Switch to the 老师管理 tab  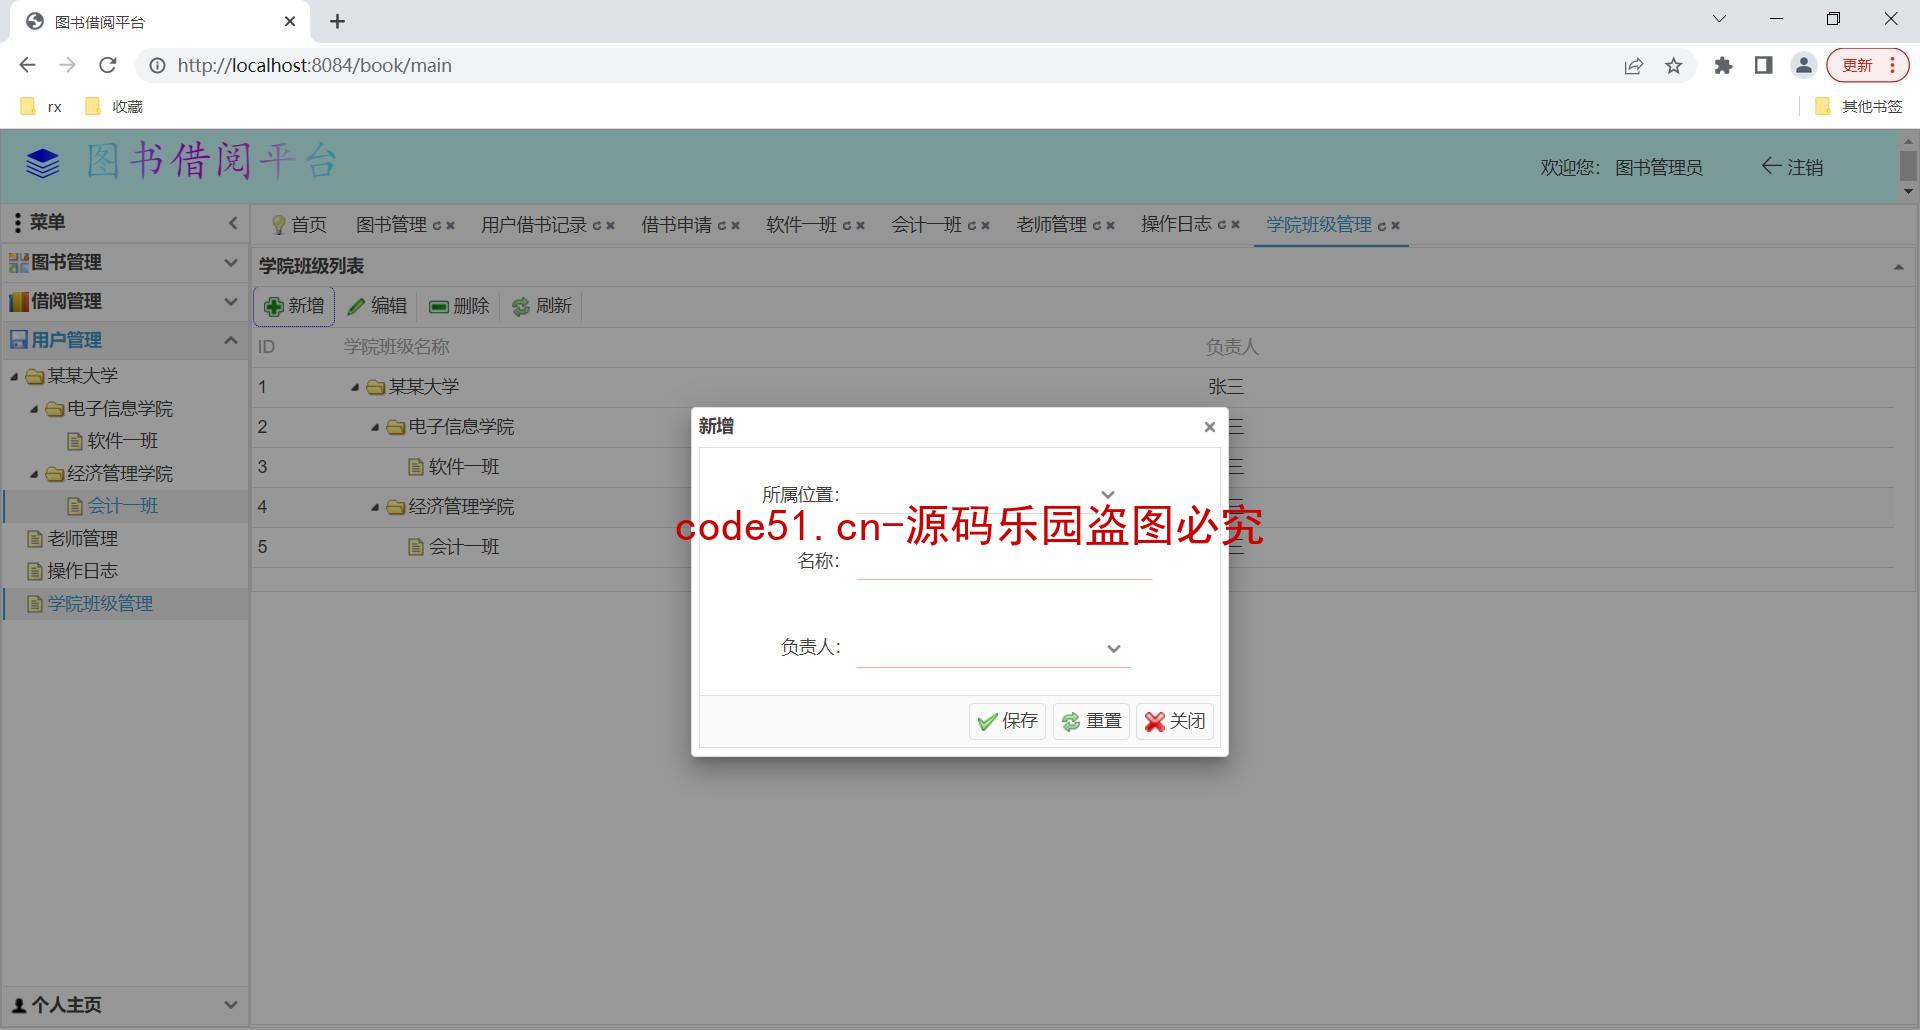coord(1051,225)
